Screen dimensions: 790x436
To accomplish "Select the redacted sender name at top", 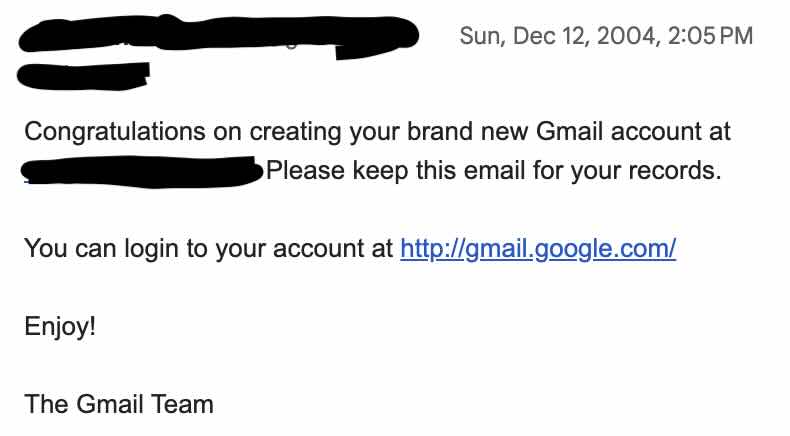I will (x=220, y=38).
